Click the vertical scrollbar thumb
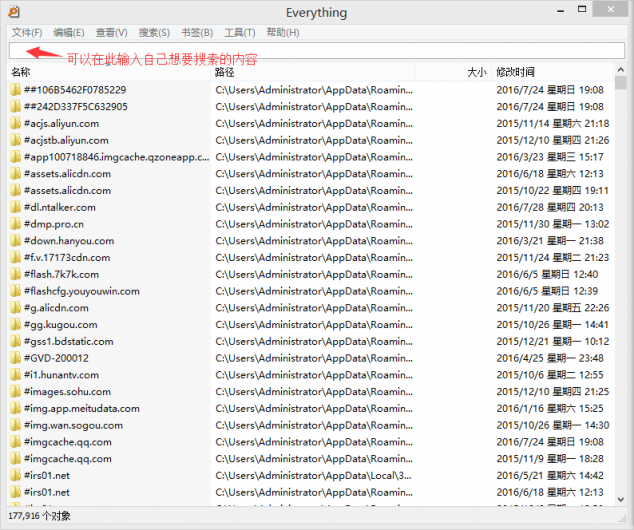This screenshot has width=634, height=530. pos(621,83)
